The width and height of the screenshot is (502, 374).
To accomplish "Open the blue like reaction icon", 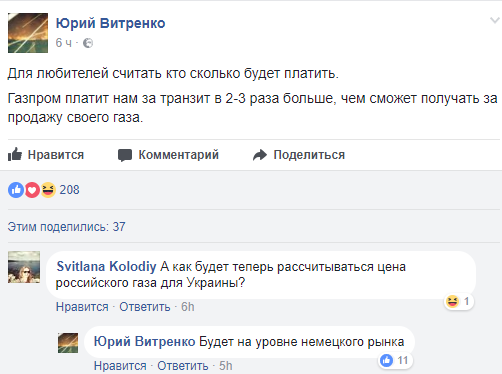I will coord(16,190).
